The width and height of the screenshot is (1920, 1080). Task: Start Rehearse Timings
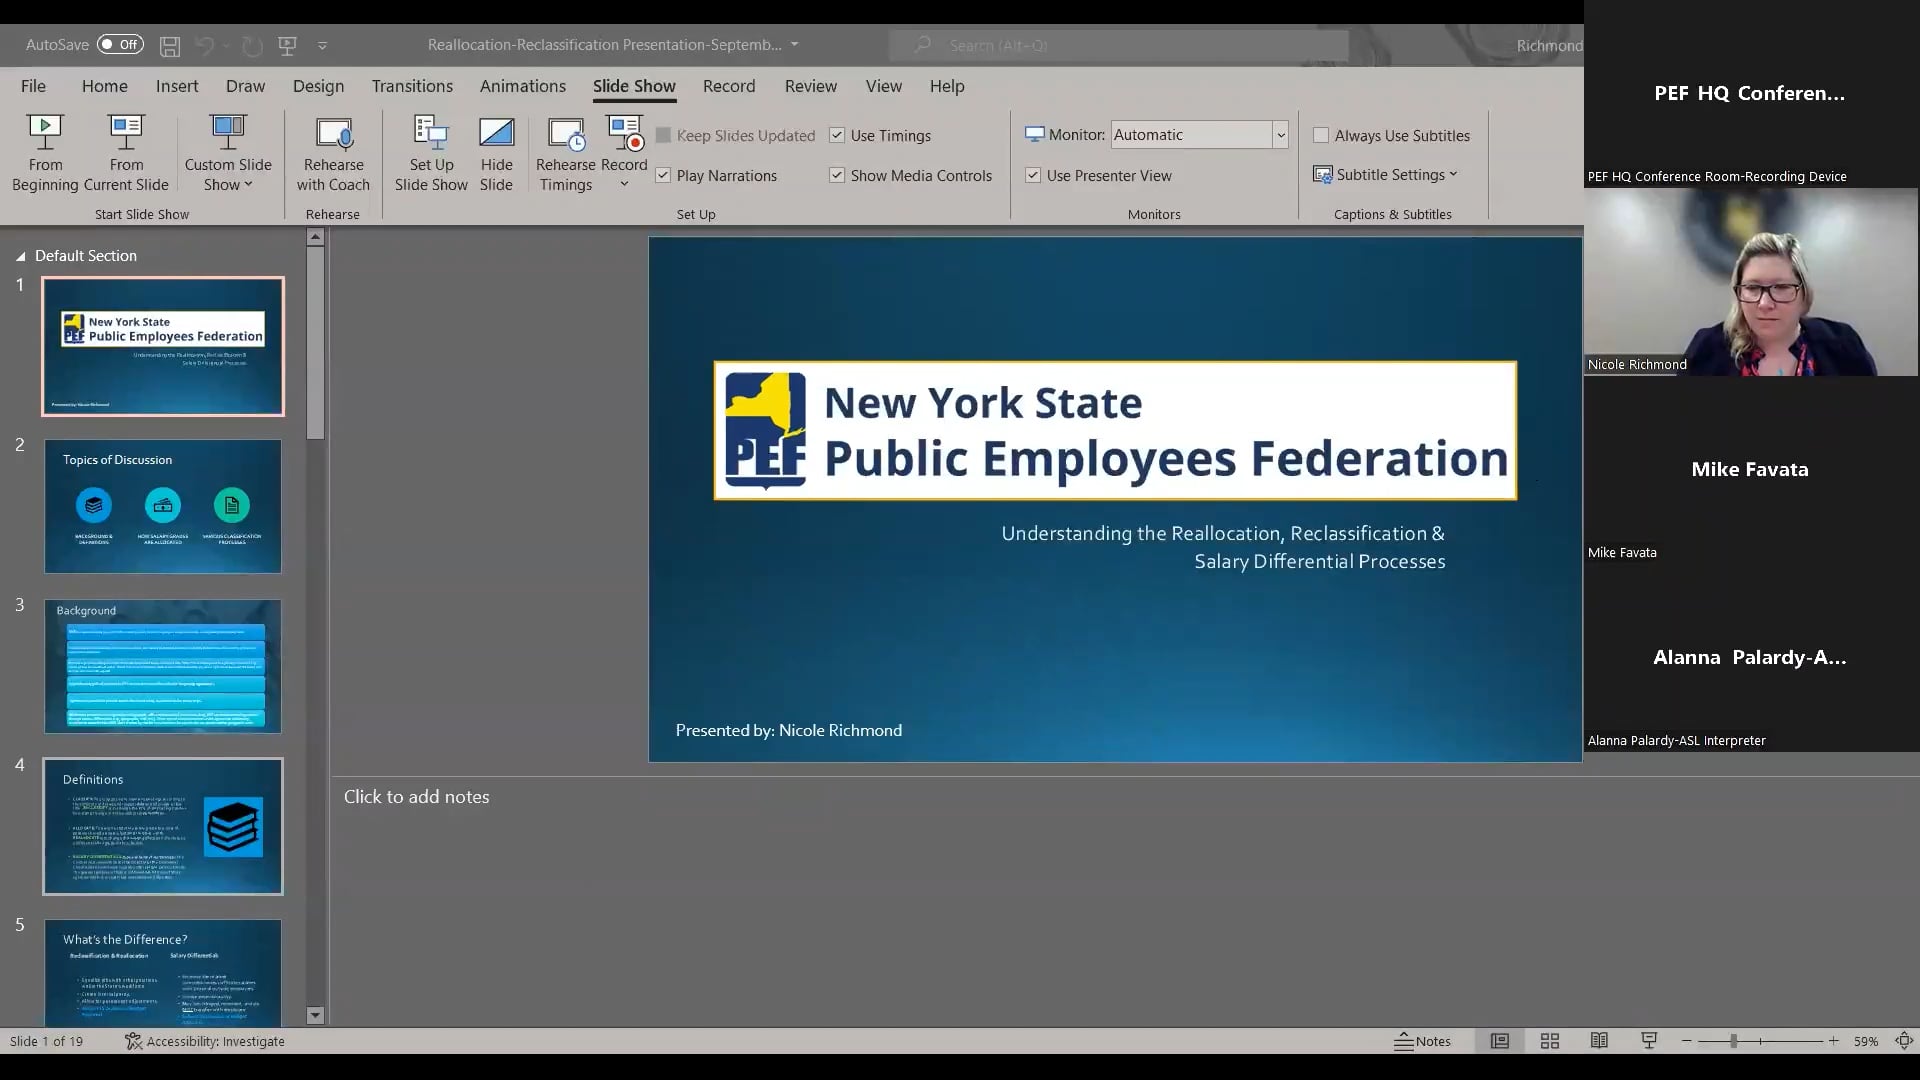point(565,152)
